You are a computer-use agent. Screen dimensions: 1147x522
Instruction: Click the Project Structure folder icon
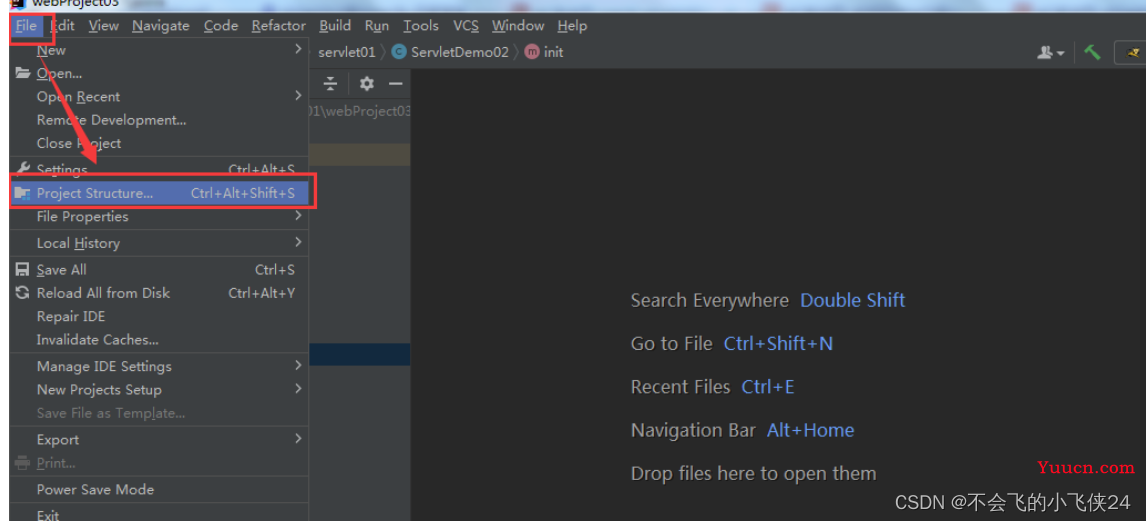pyautogui.click(x=23, y=193)
